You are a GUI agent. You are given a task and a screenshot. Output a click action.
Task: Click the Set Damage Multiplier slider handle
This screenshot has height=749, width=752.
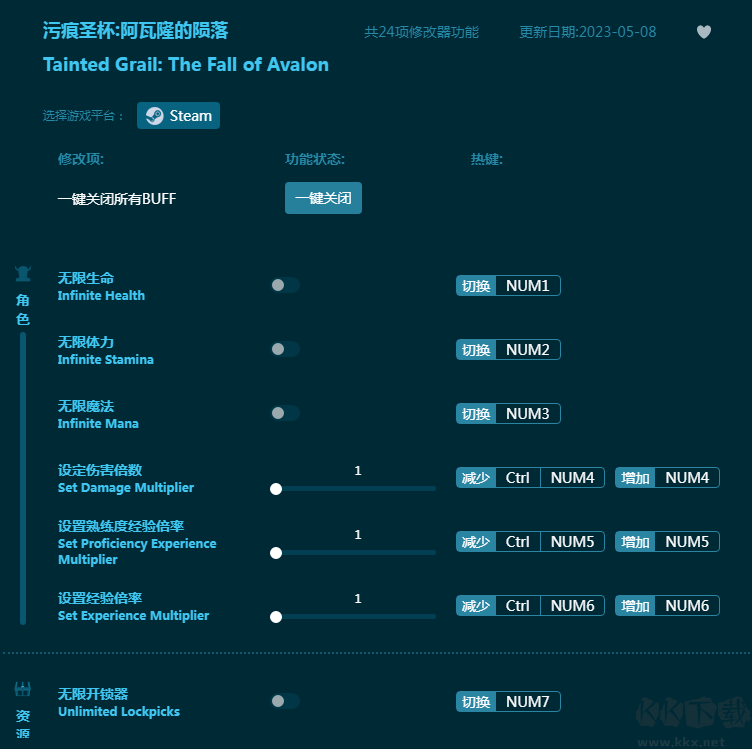point(276,489)
